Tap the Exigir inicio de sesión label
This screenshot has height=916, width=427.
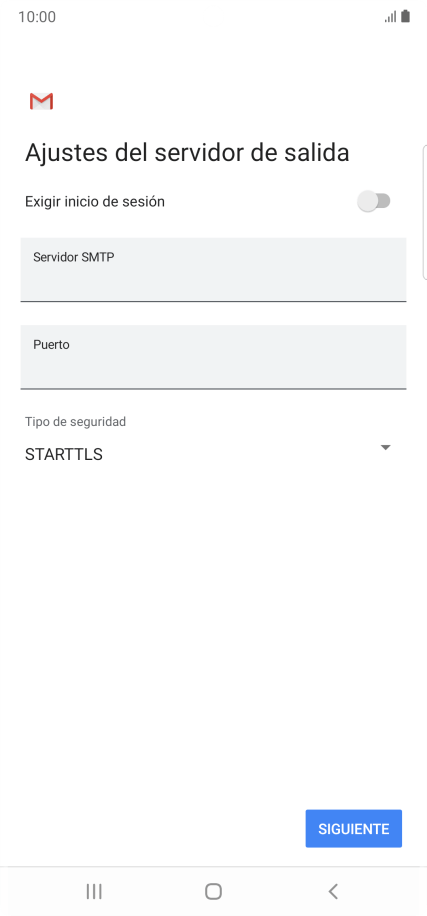pyautogui.click(x=95, y=202)
